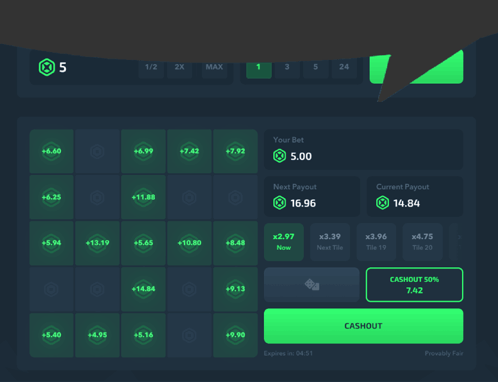Pick a random tile with dice button
This screenshot has width=498, height=382.
[312, 285]
